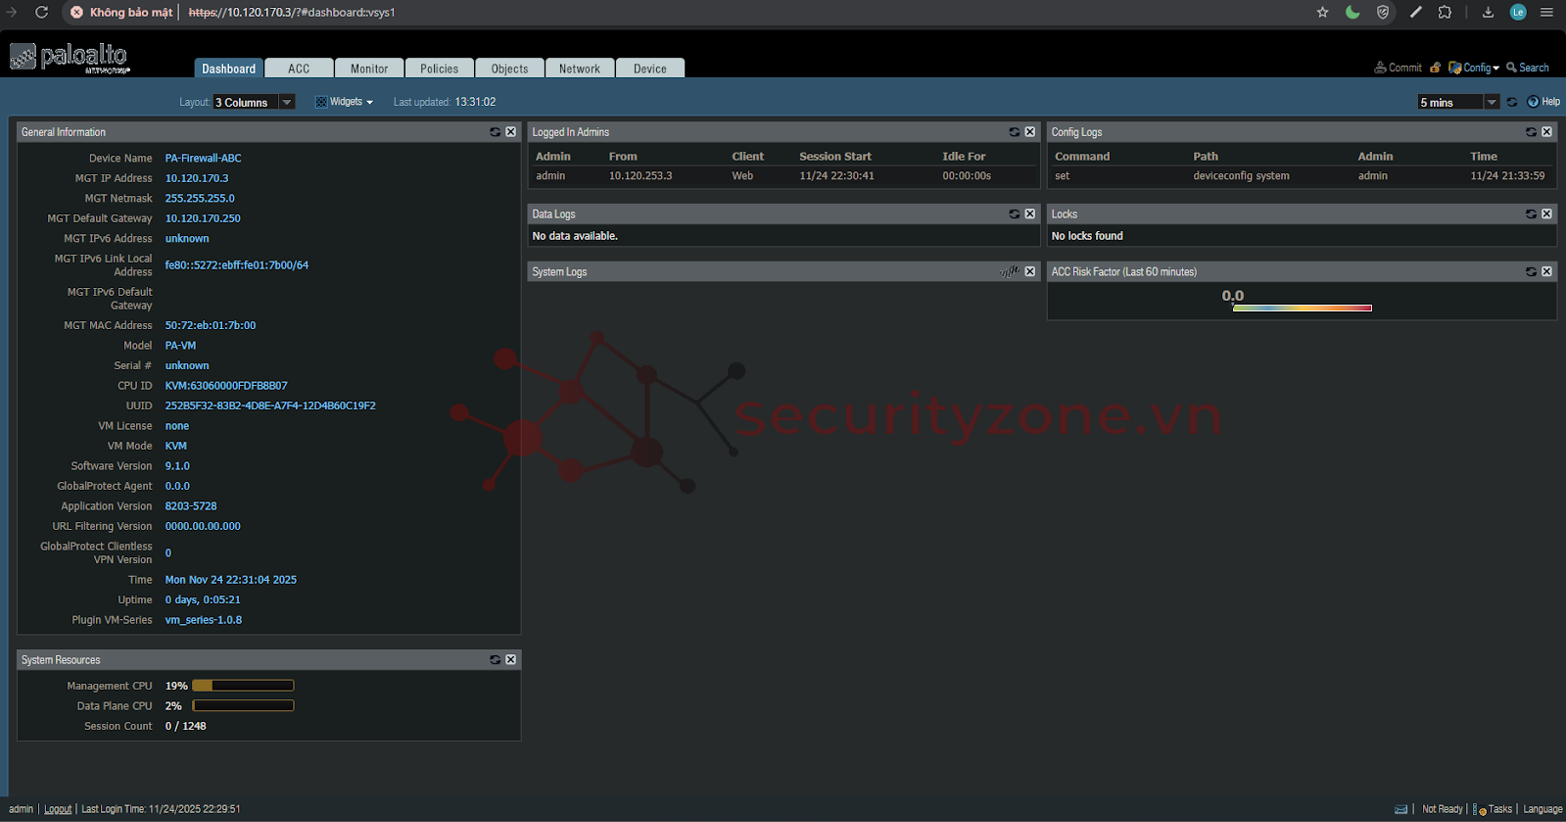Screen dimensions: 1566x822
Task: Close the Logged In Admins widget
Action: click(x=1030, y=132)
